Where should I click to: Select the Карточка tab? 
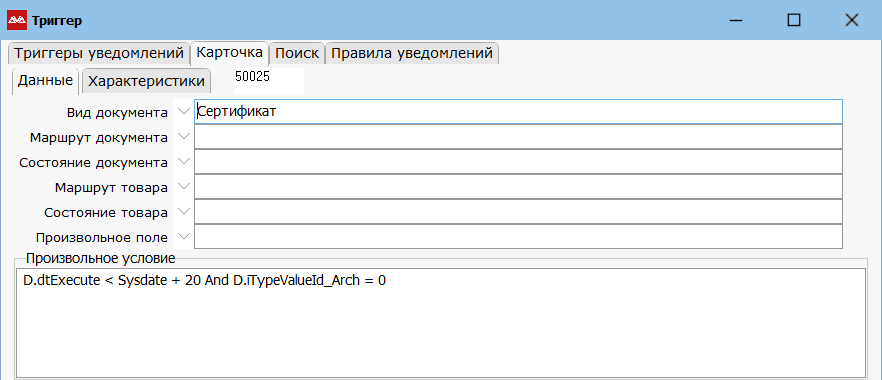point(230,53)
